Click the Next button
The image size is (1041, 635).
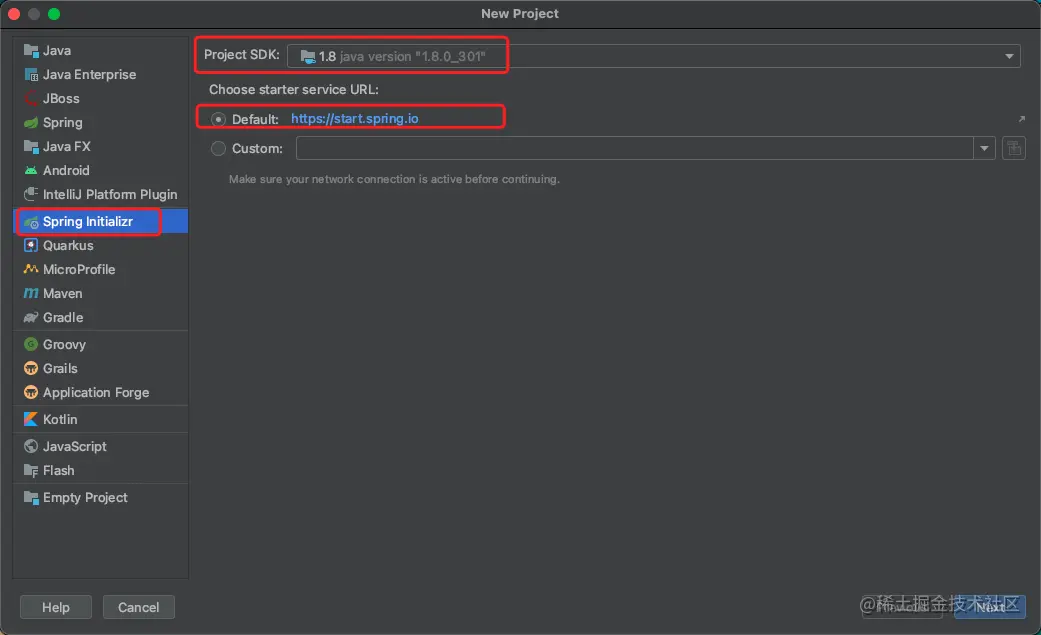(990, 607)
